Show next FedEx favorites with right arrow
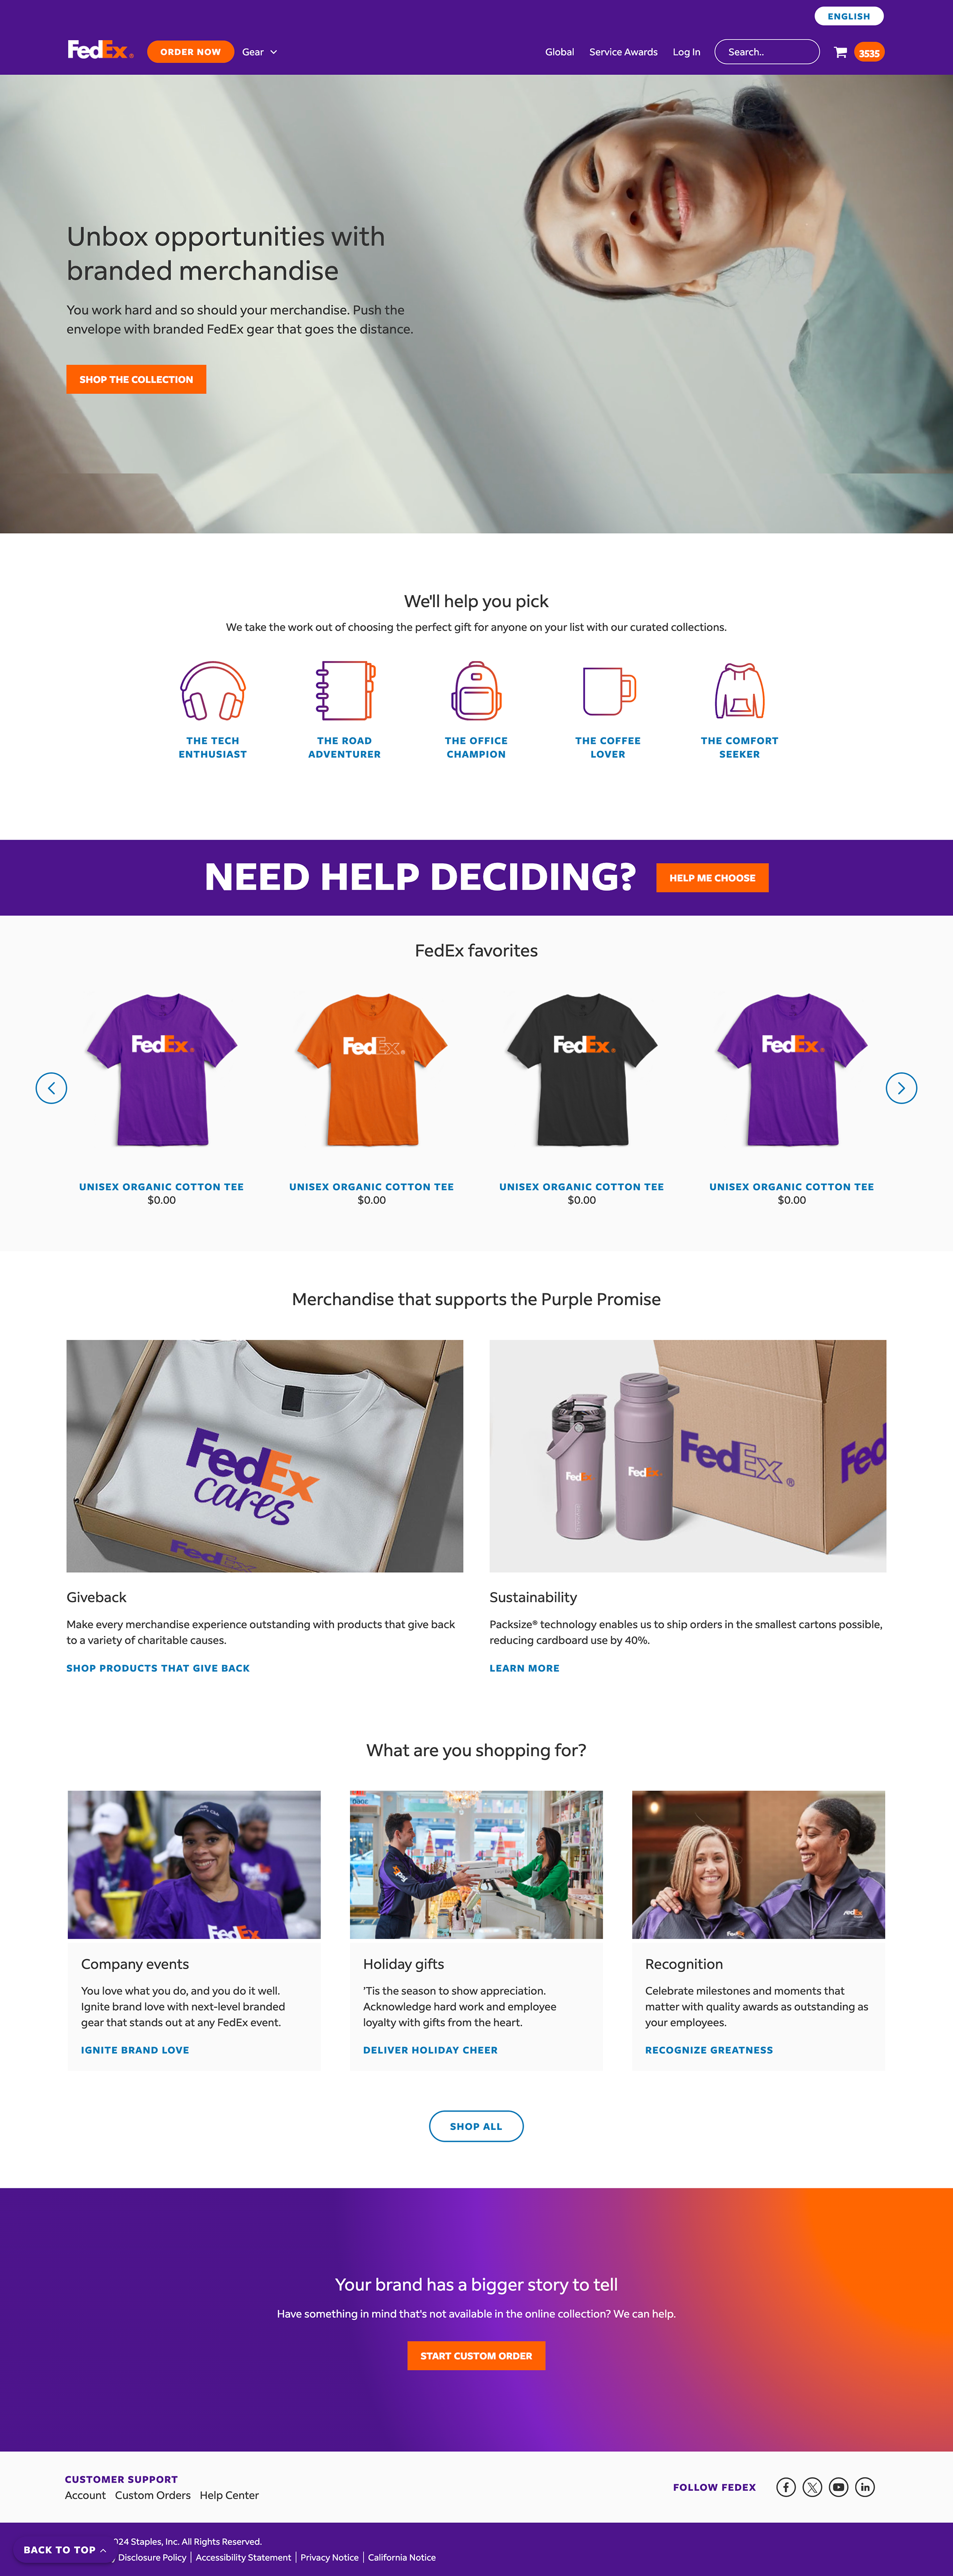 pyautogui.click(x=901, y=1088)
